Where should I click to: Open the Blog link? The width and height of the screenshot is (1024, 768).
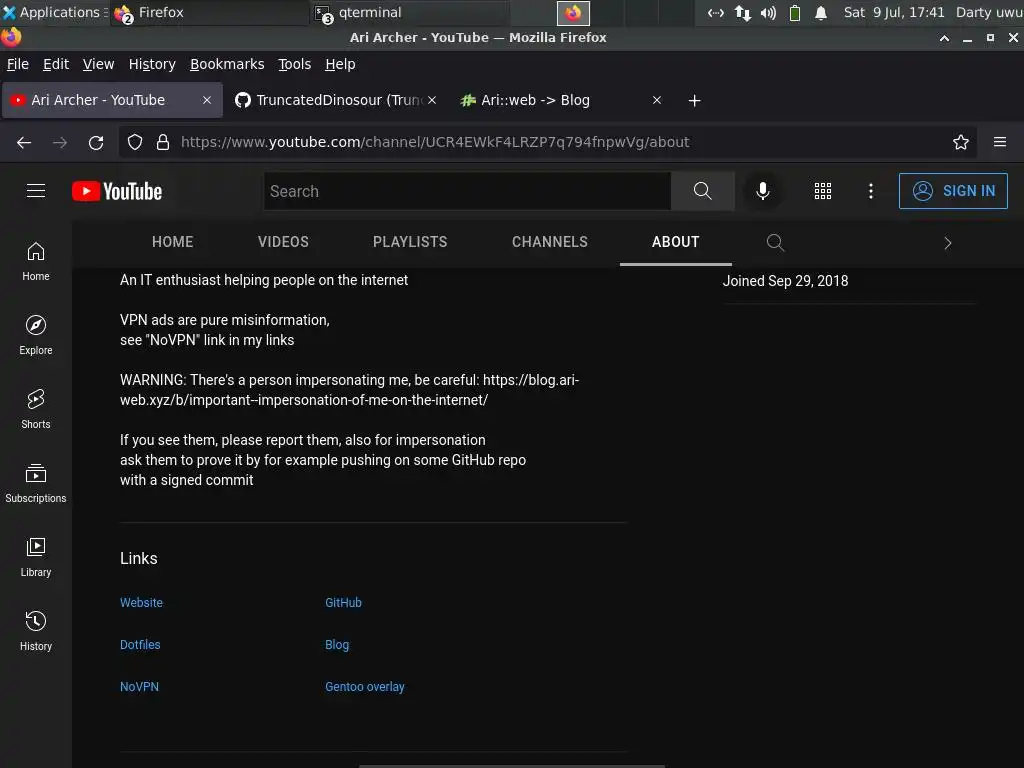(x=337, y=645)
